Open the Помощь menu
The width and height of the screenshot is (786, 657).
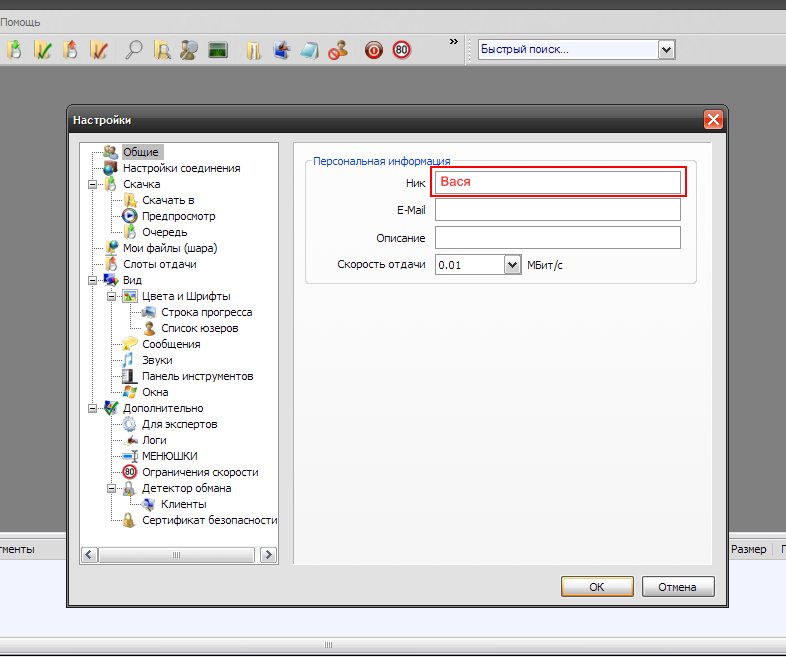pos(20,21)
